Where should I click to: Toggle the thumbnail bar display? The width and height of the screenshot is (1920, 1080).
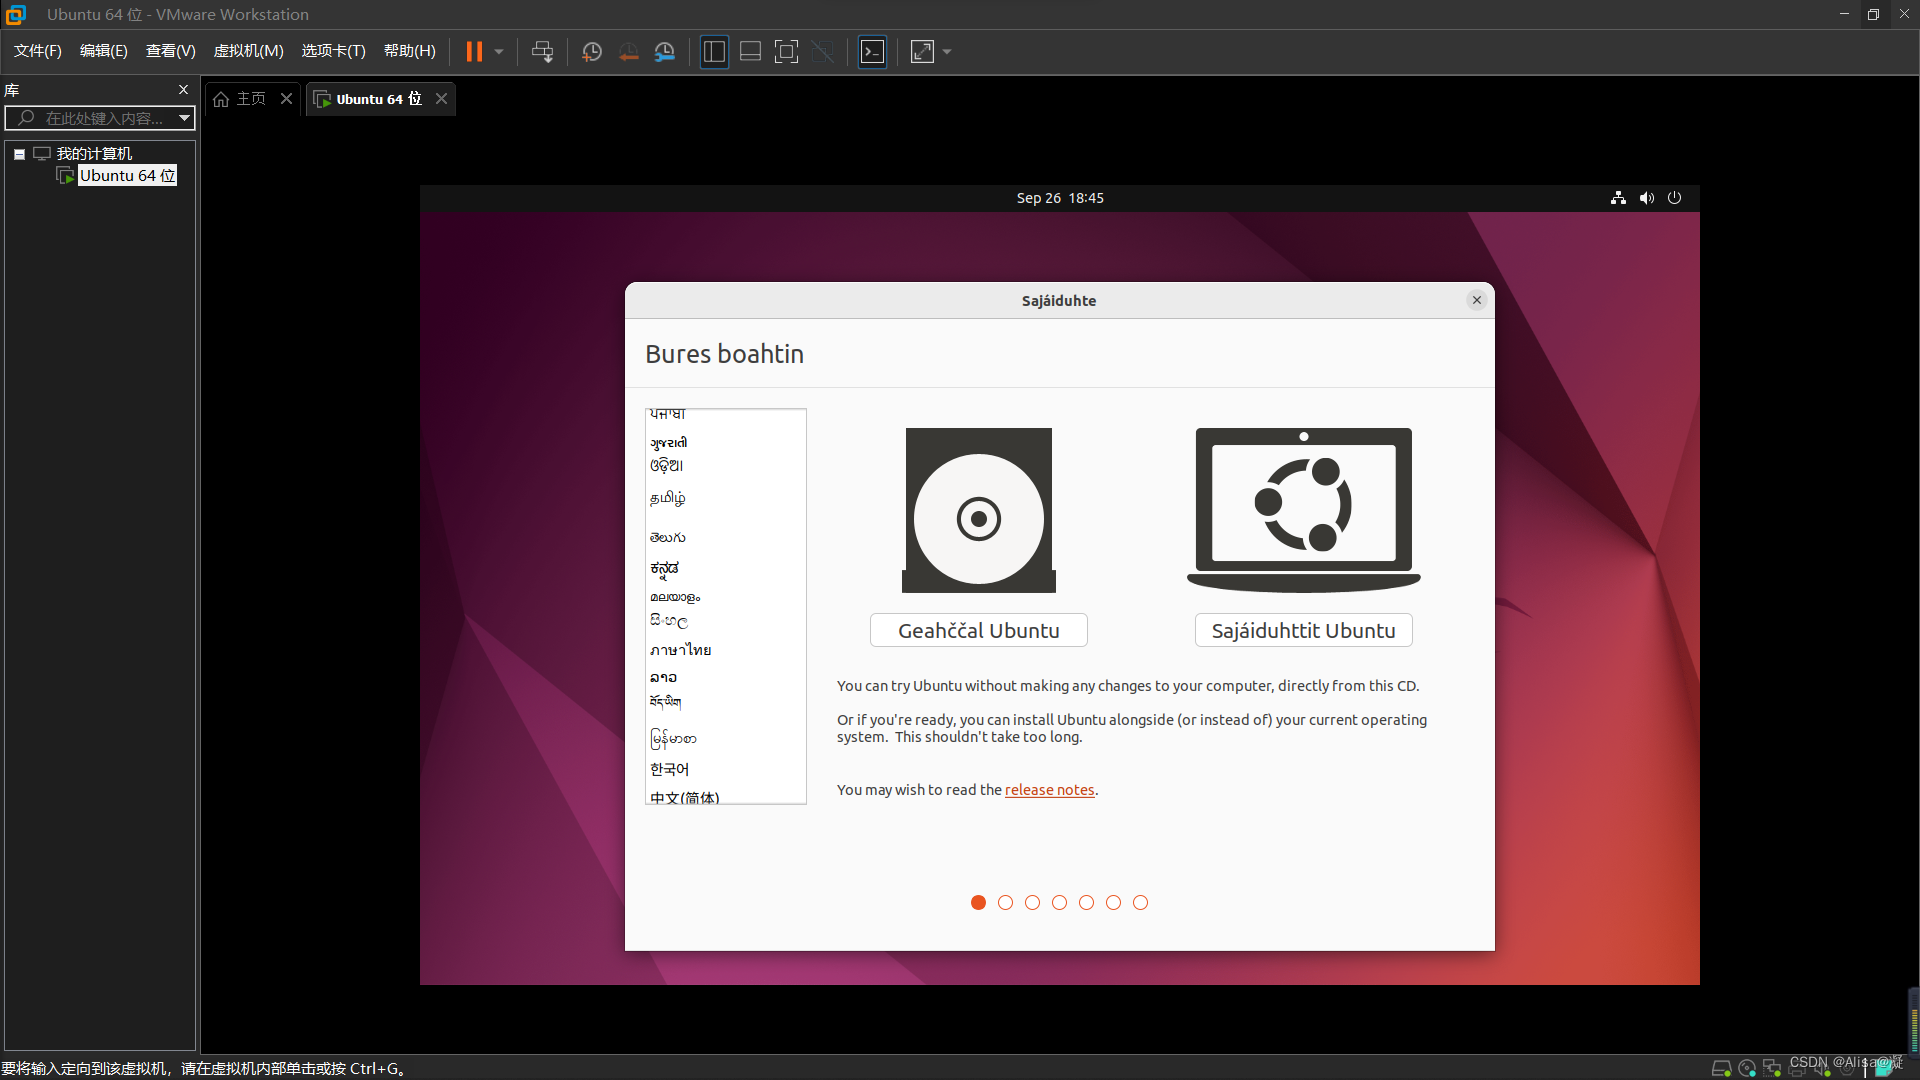click(x=750, y=51)
